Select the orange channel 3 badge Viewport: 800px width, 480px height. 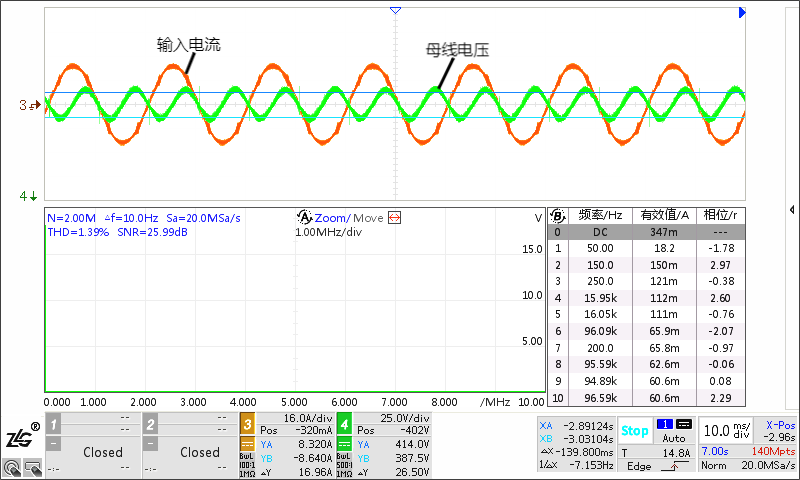246,422
